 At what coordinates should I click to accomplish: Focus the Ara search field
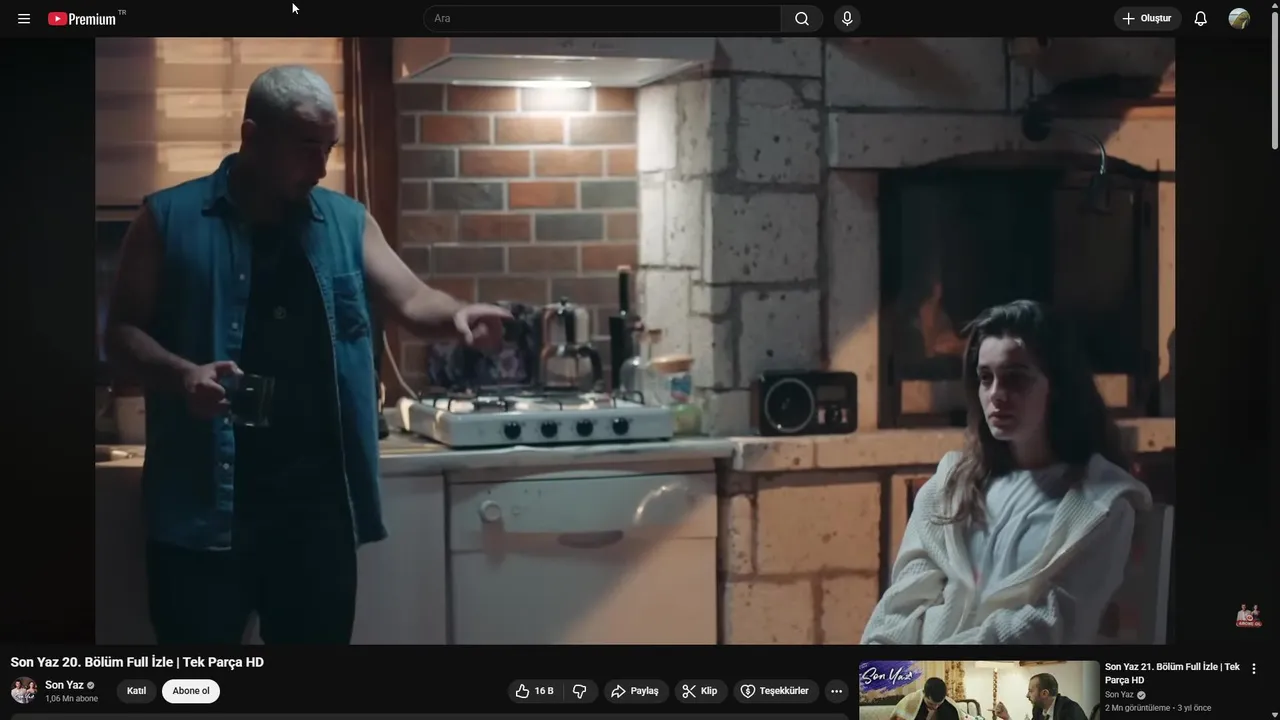click(603, 19)
